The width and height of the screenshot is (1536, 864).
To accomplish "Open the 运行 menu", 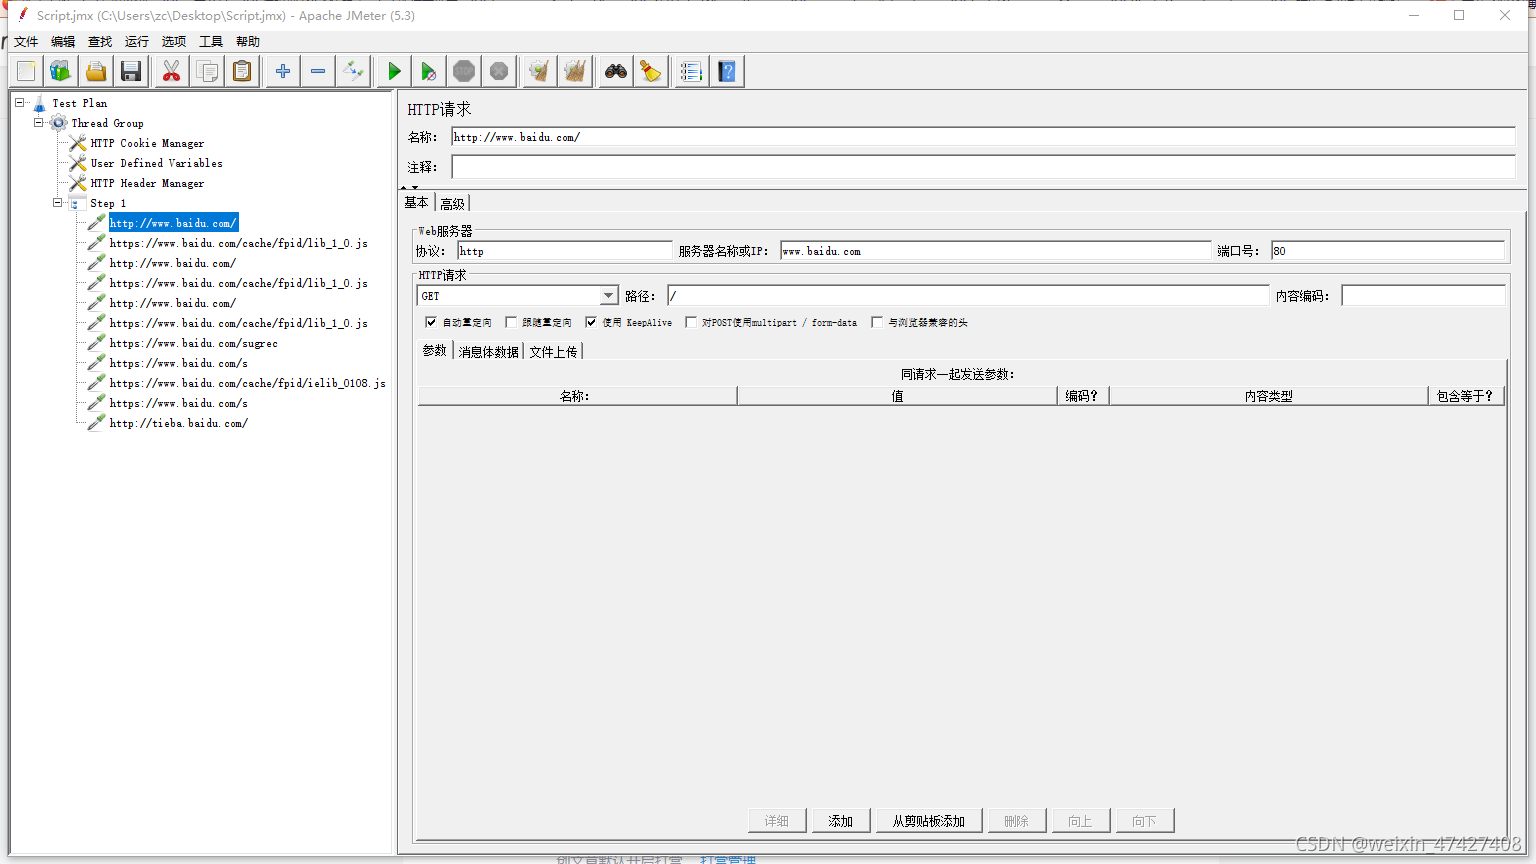I will tap(135, 41).
